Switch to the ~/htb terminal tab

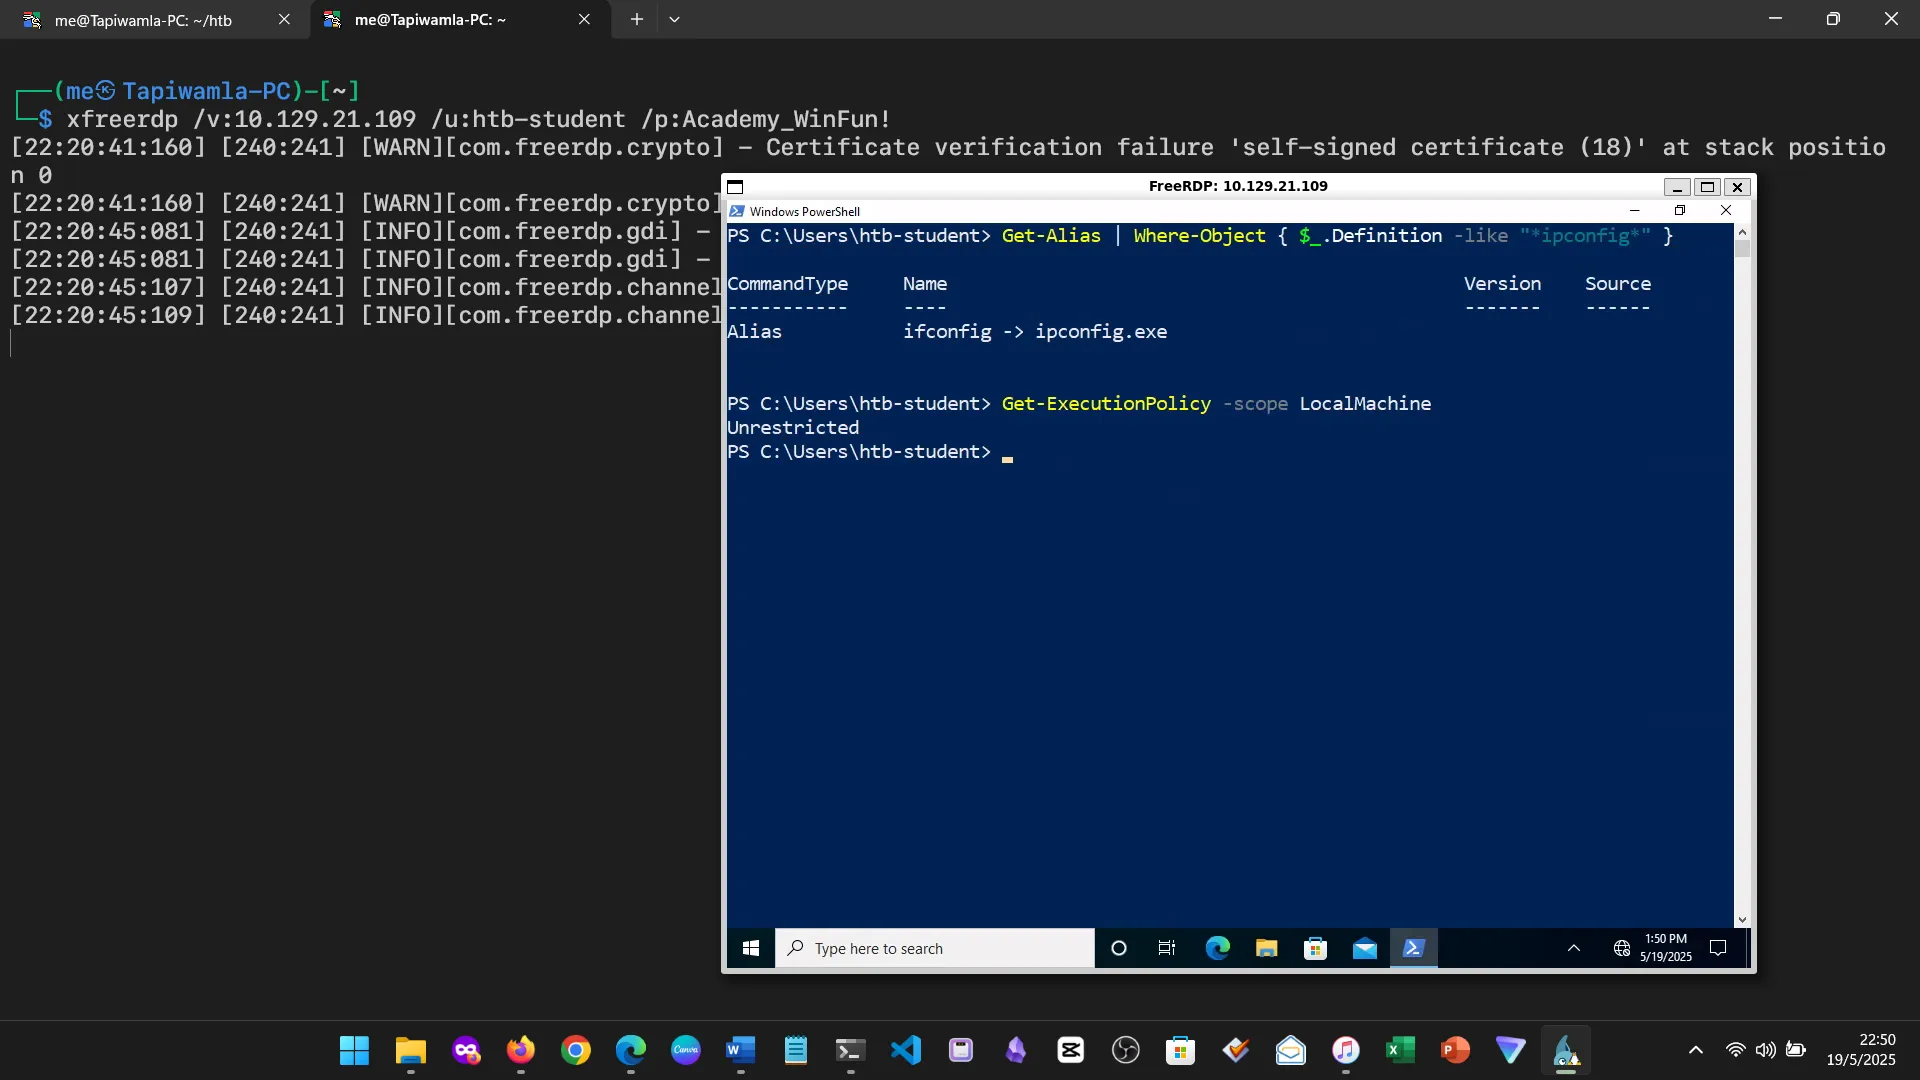[143, 20]
